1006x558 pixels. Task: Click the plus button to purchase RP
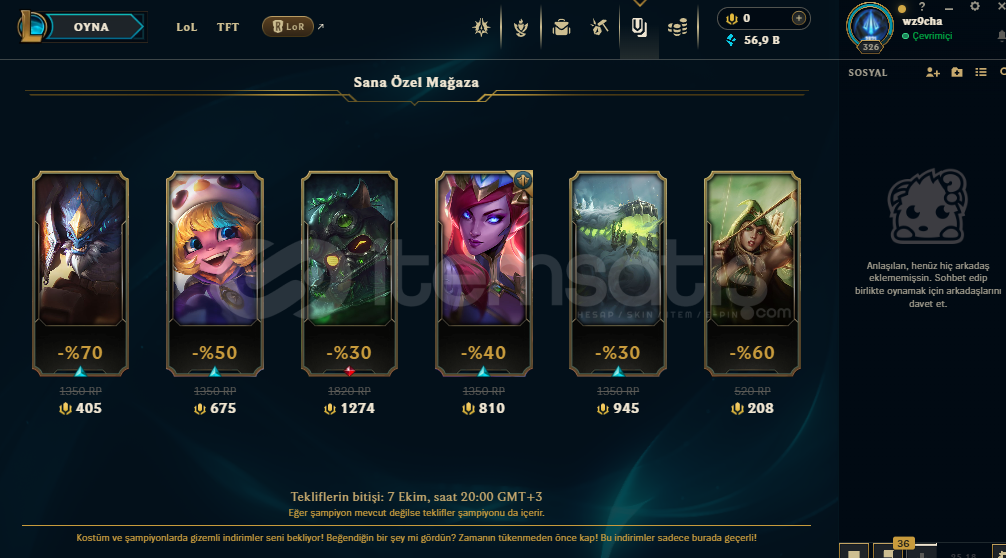[798, 19]
